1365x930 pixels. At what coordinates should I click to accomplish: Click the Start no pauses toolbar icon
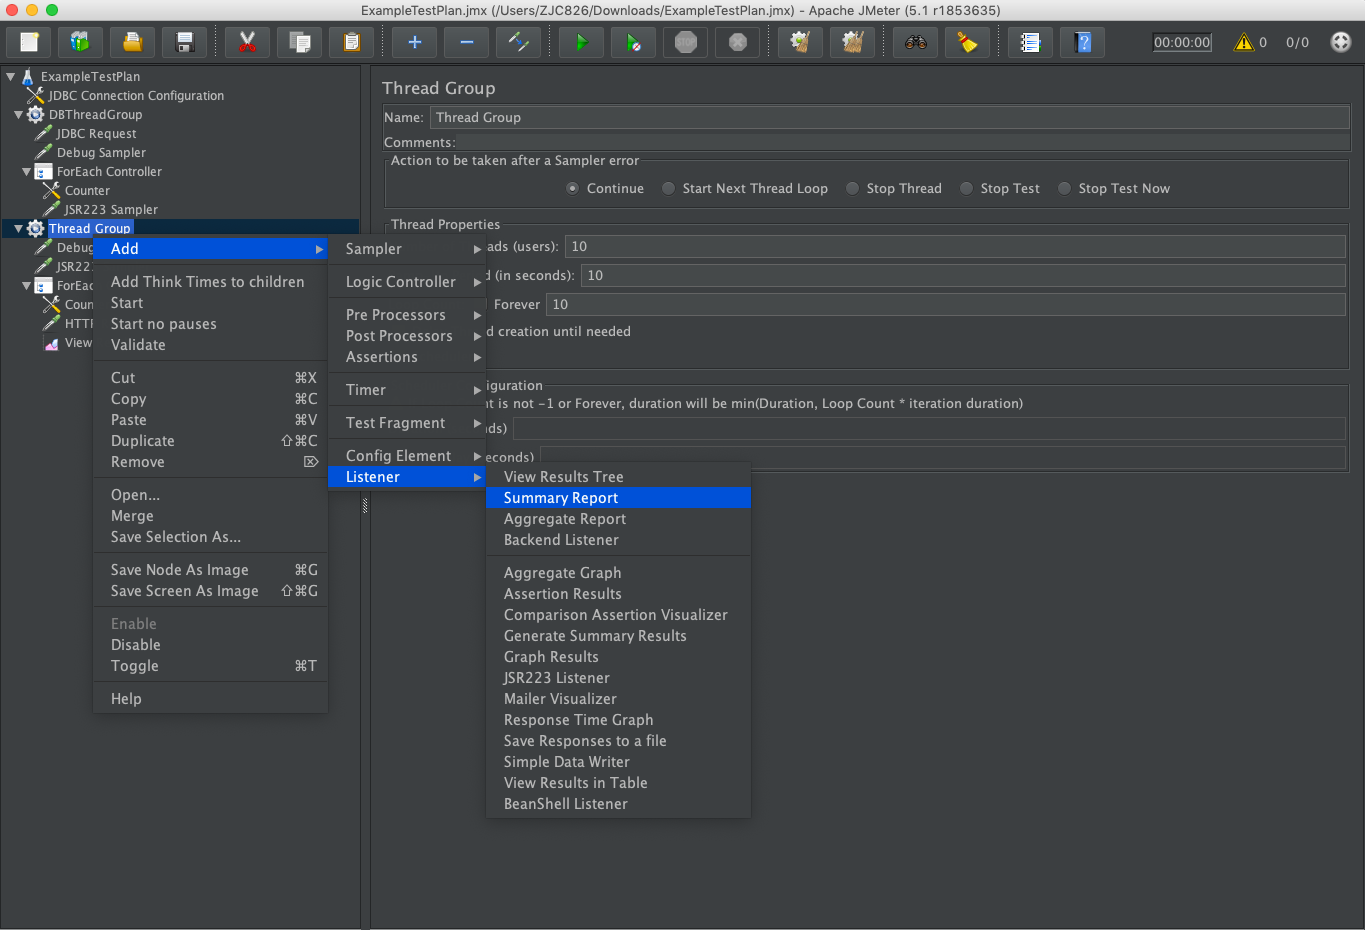633,42
